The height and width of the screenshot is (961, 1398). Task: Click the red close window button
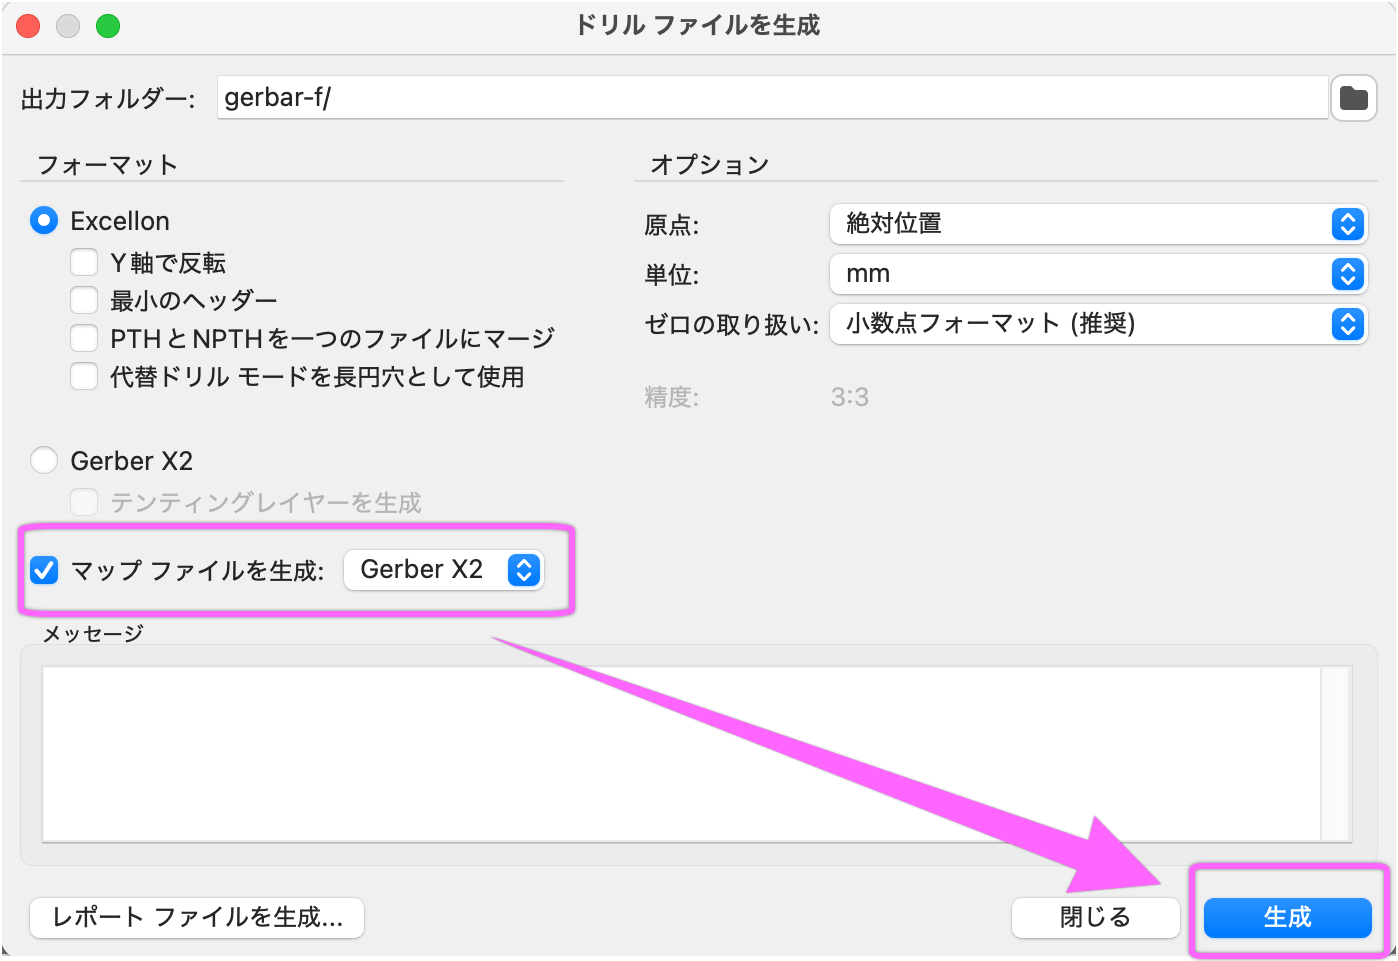pos(28,26)
